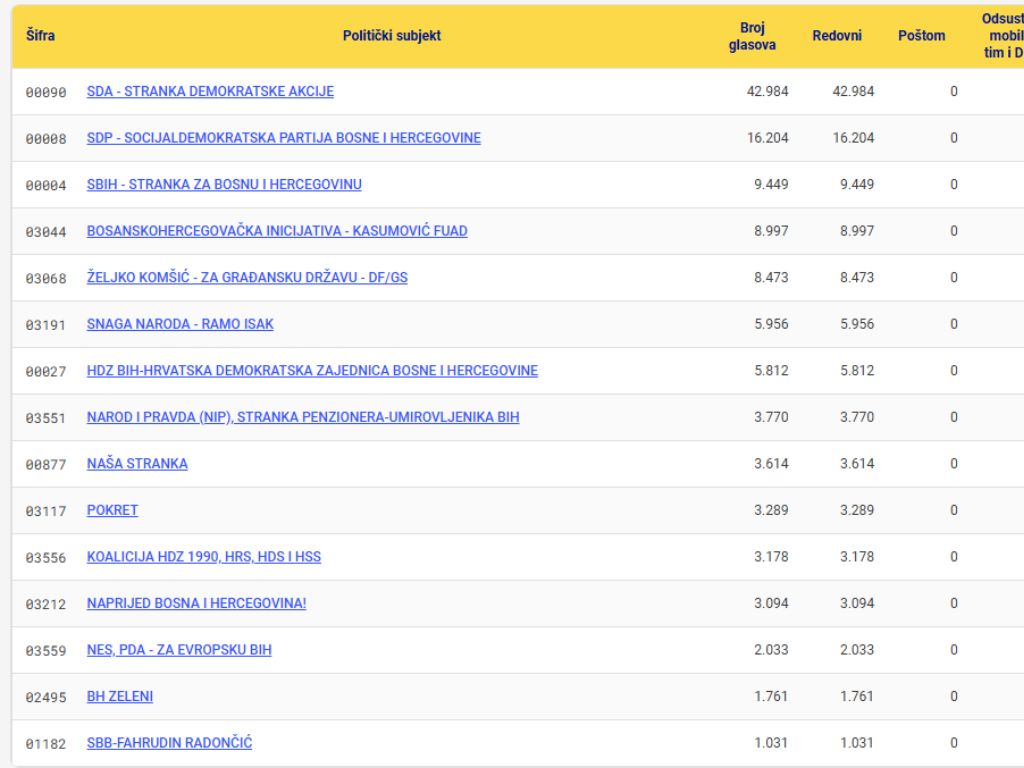Image resolution: width=1024 pixels, height=768 pixels.
Task: Open SDP - Socijaldemokratska Partija BiH link
Action: tap(283, 138)
